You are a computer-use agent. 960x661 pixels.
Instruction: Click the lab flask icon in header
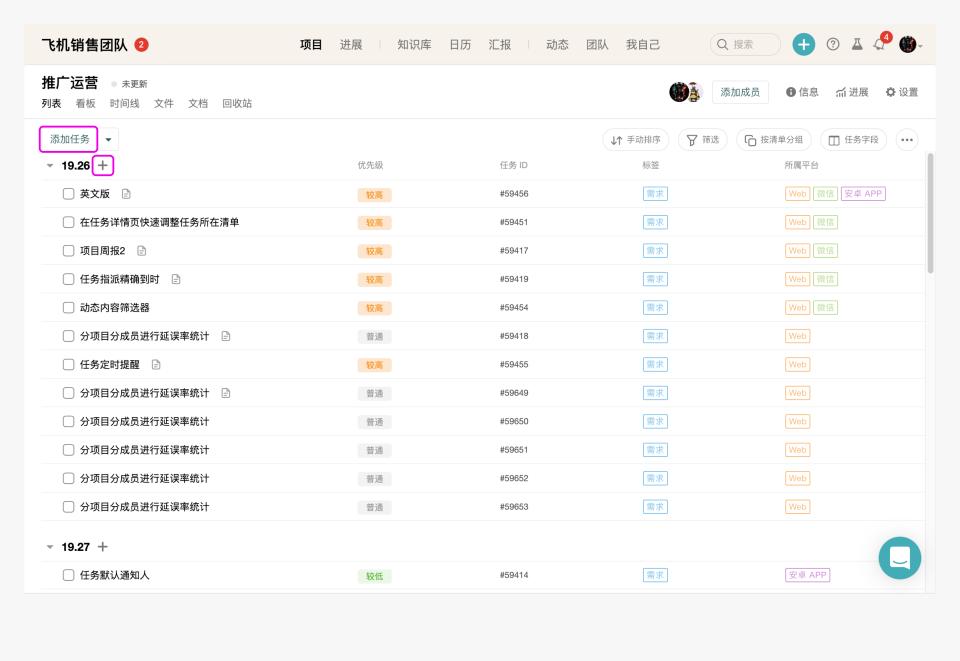click(857, 44)
